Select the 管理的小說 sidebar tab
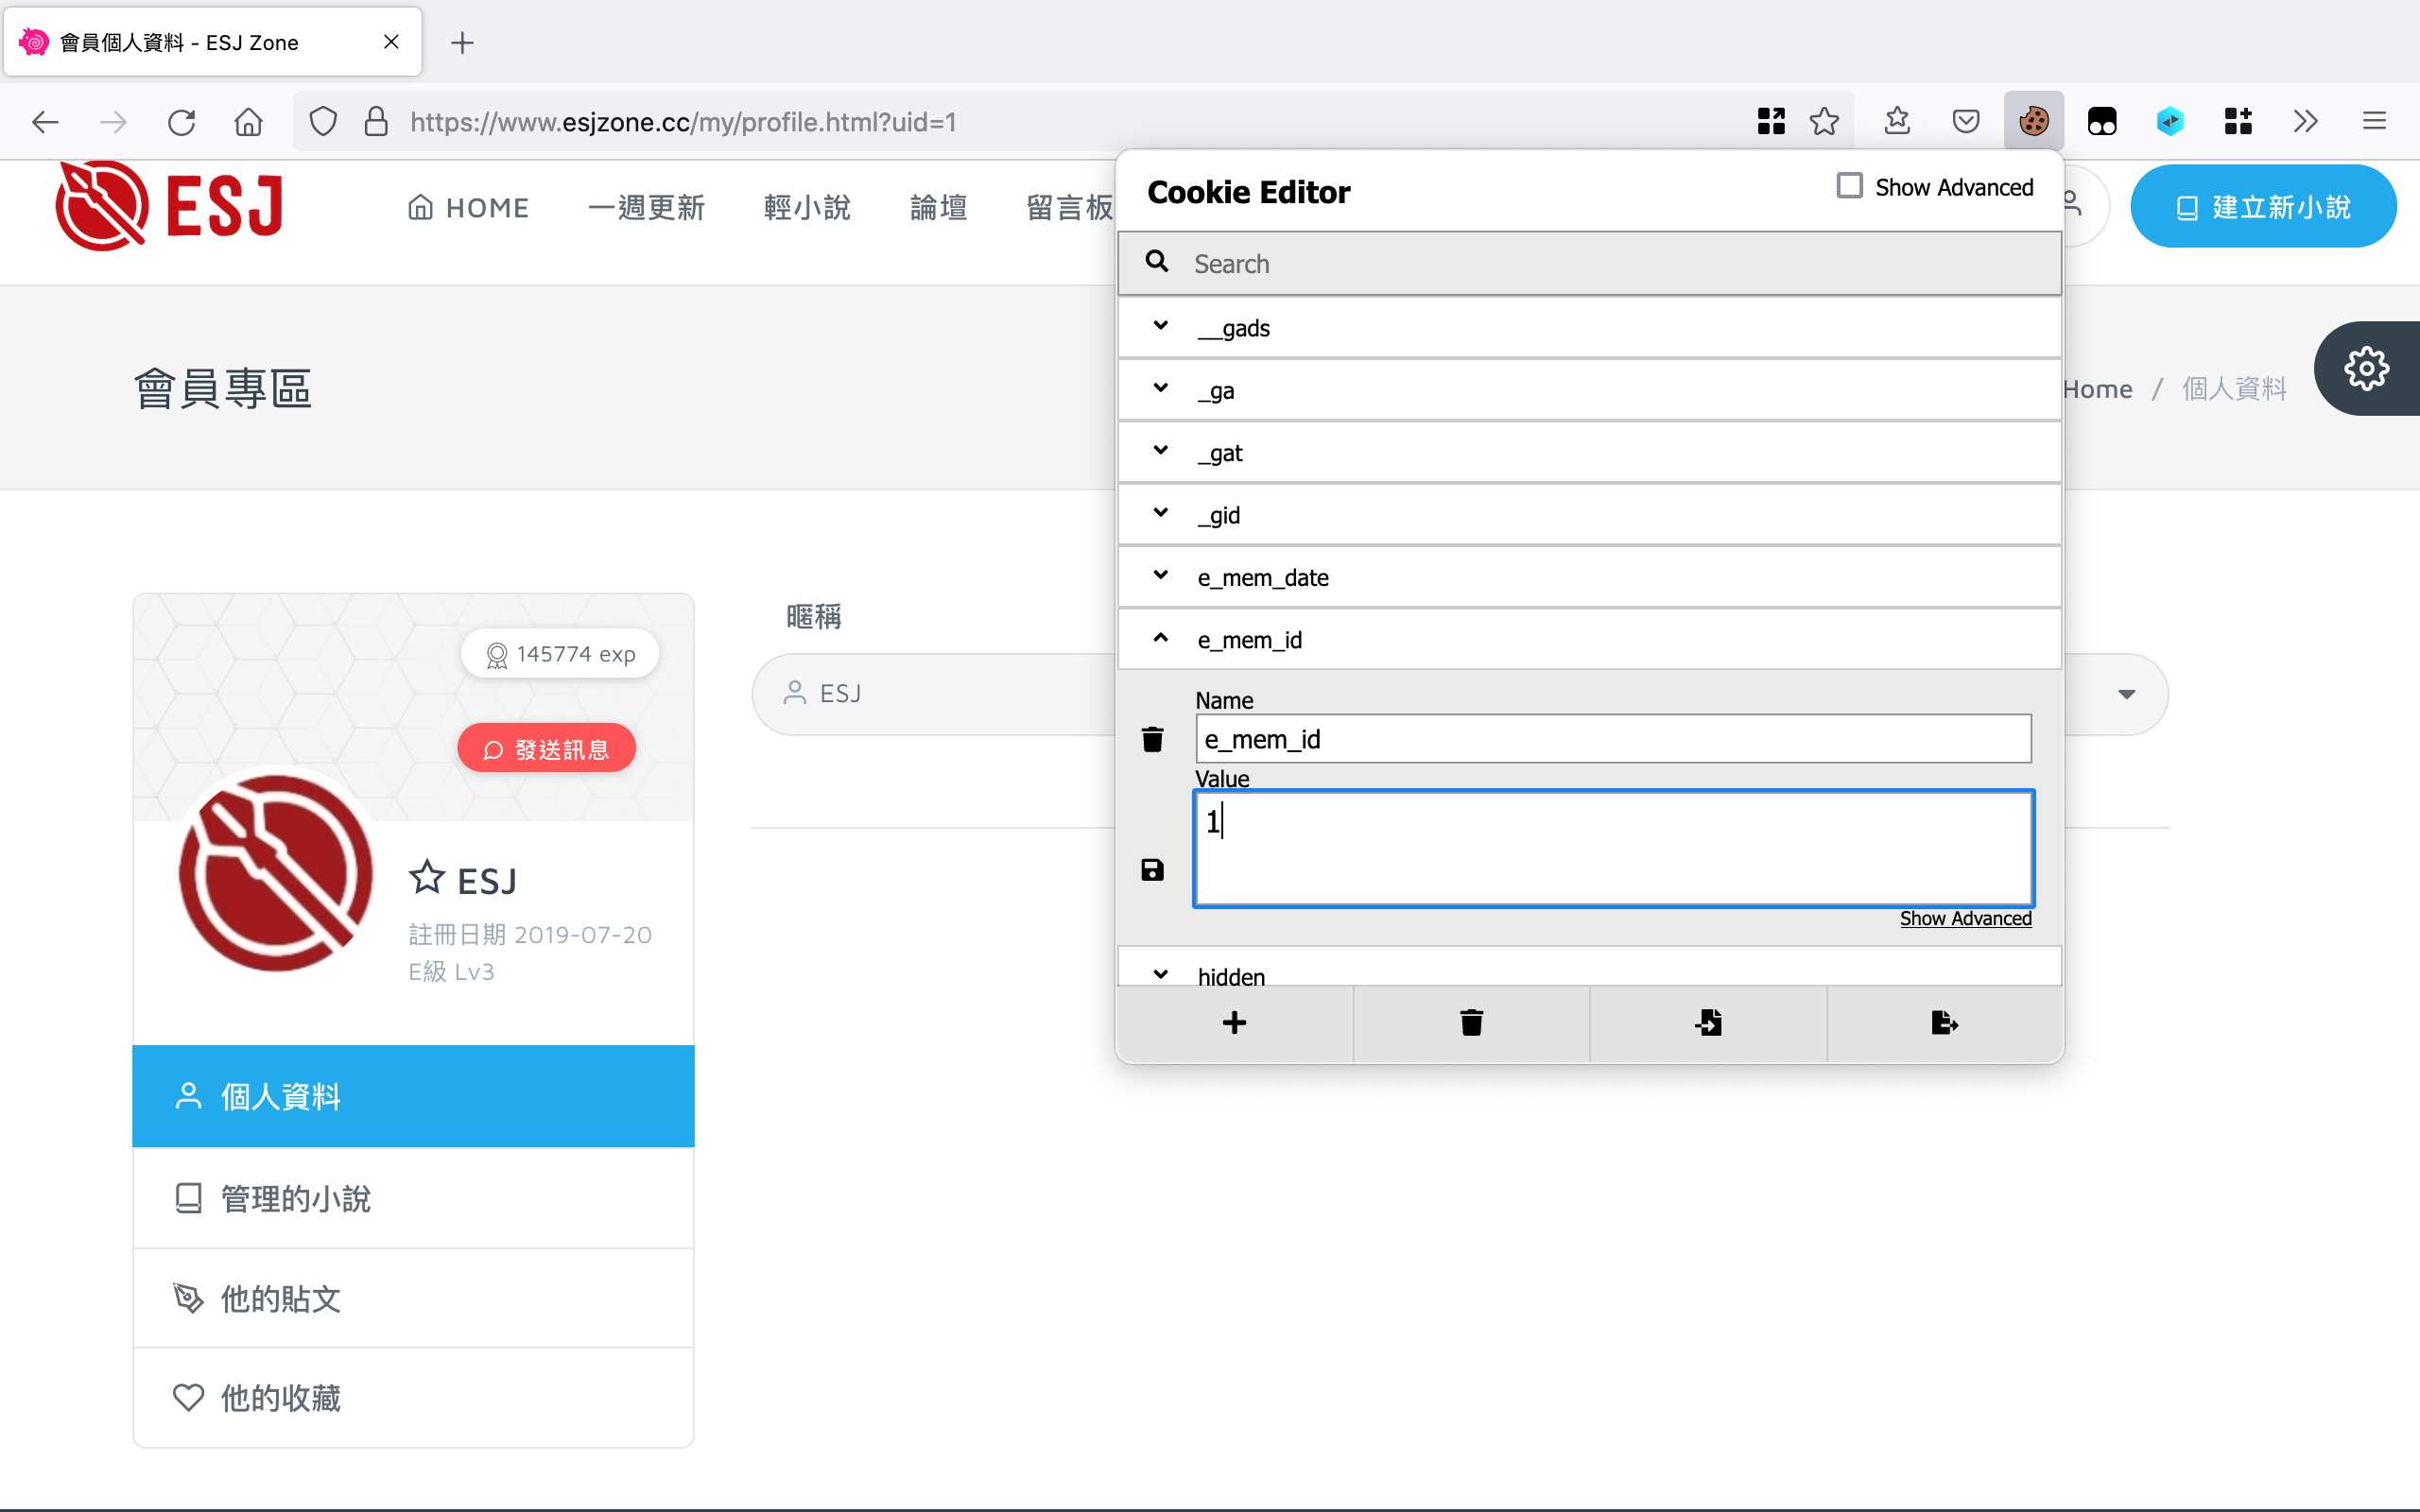Image resolution: width=2420 pixels, height=1512 pixels. tap(413, 1198)
